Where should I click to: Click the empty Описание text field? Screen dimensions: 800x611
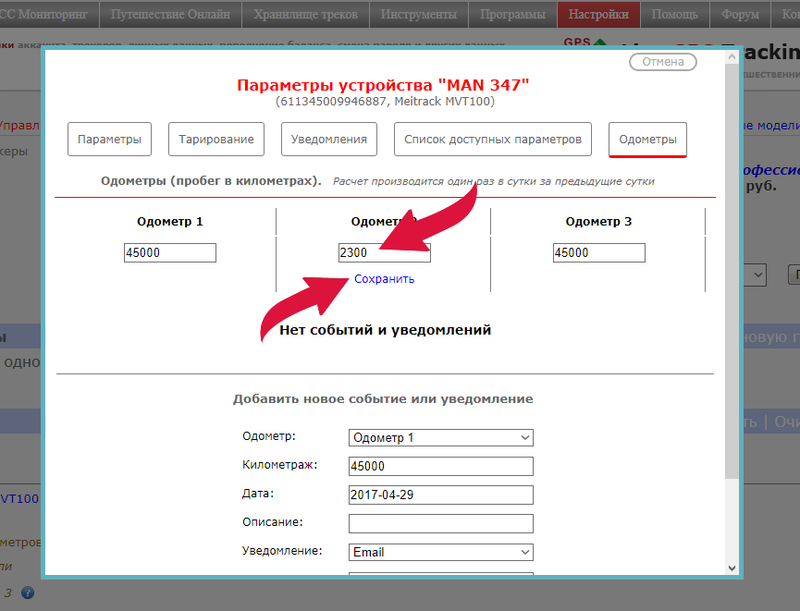pyautogui.click(x=440, y=523)
